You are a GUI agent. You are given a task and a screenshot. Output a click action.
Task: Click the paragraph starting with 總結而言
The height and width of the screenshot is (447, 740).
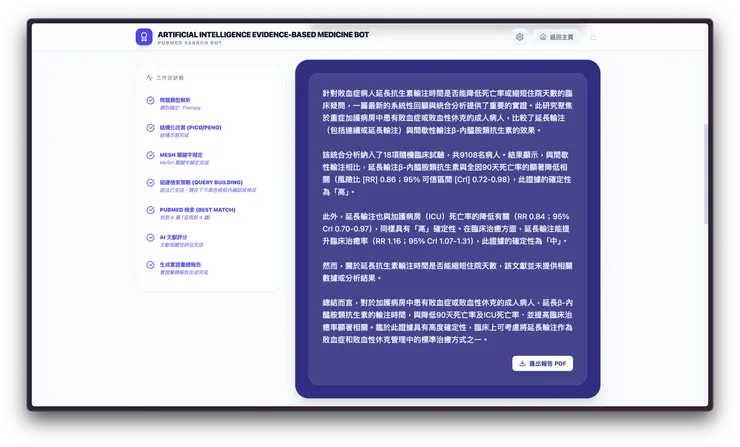point(447,321)
